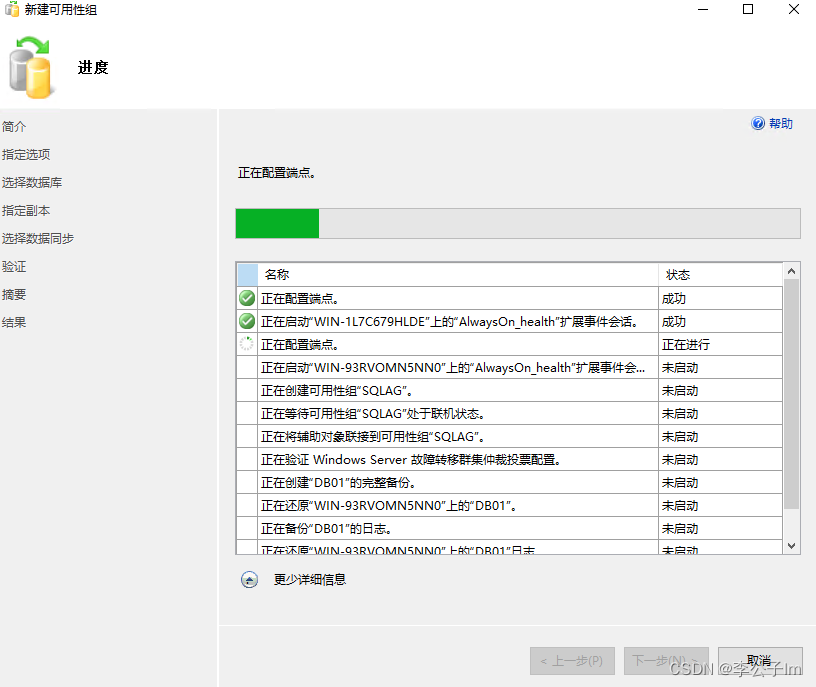Click the vertical scrollbar thumb of task list
Screen dimensions: 816x687
click(791, 394)
